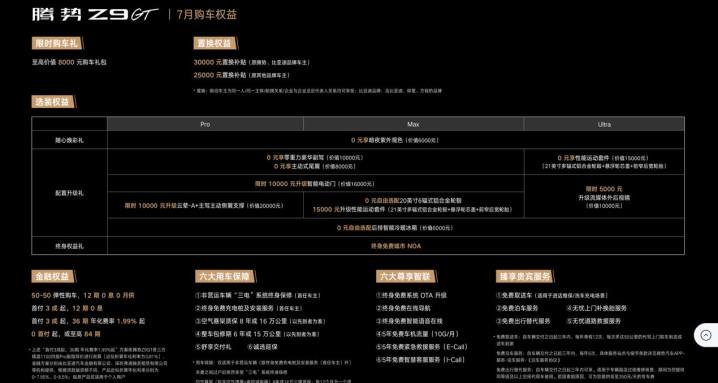This screenshot has height=383, width=718.
Task: Click the 金融权益 section label
Action: [x=53, y=277]
